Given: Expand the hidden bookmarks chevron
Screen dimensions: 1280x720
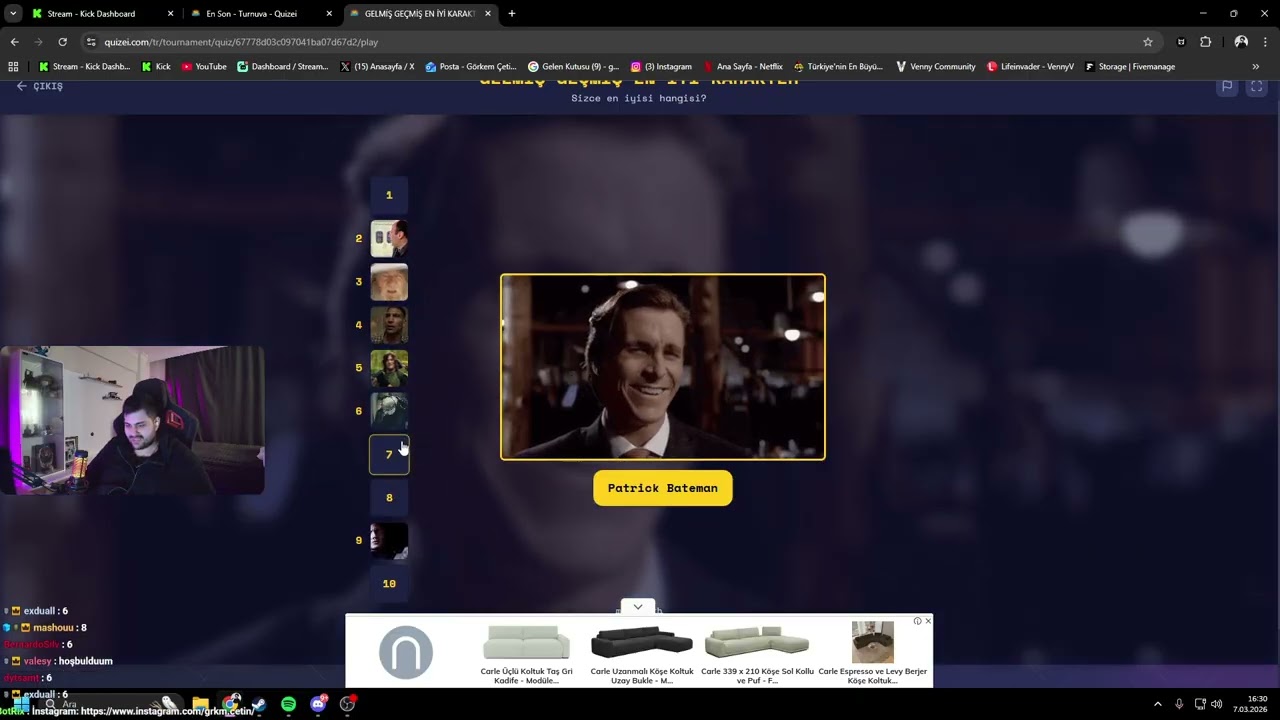Looking at the screenshot, I should pos(1255,67).
